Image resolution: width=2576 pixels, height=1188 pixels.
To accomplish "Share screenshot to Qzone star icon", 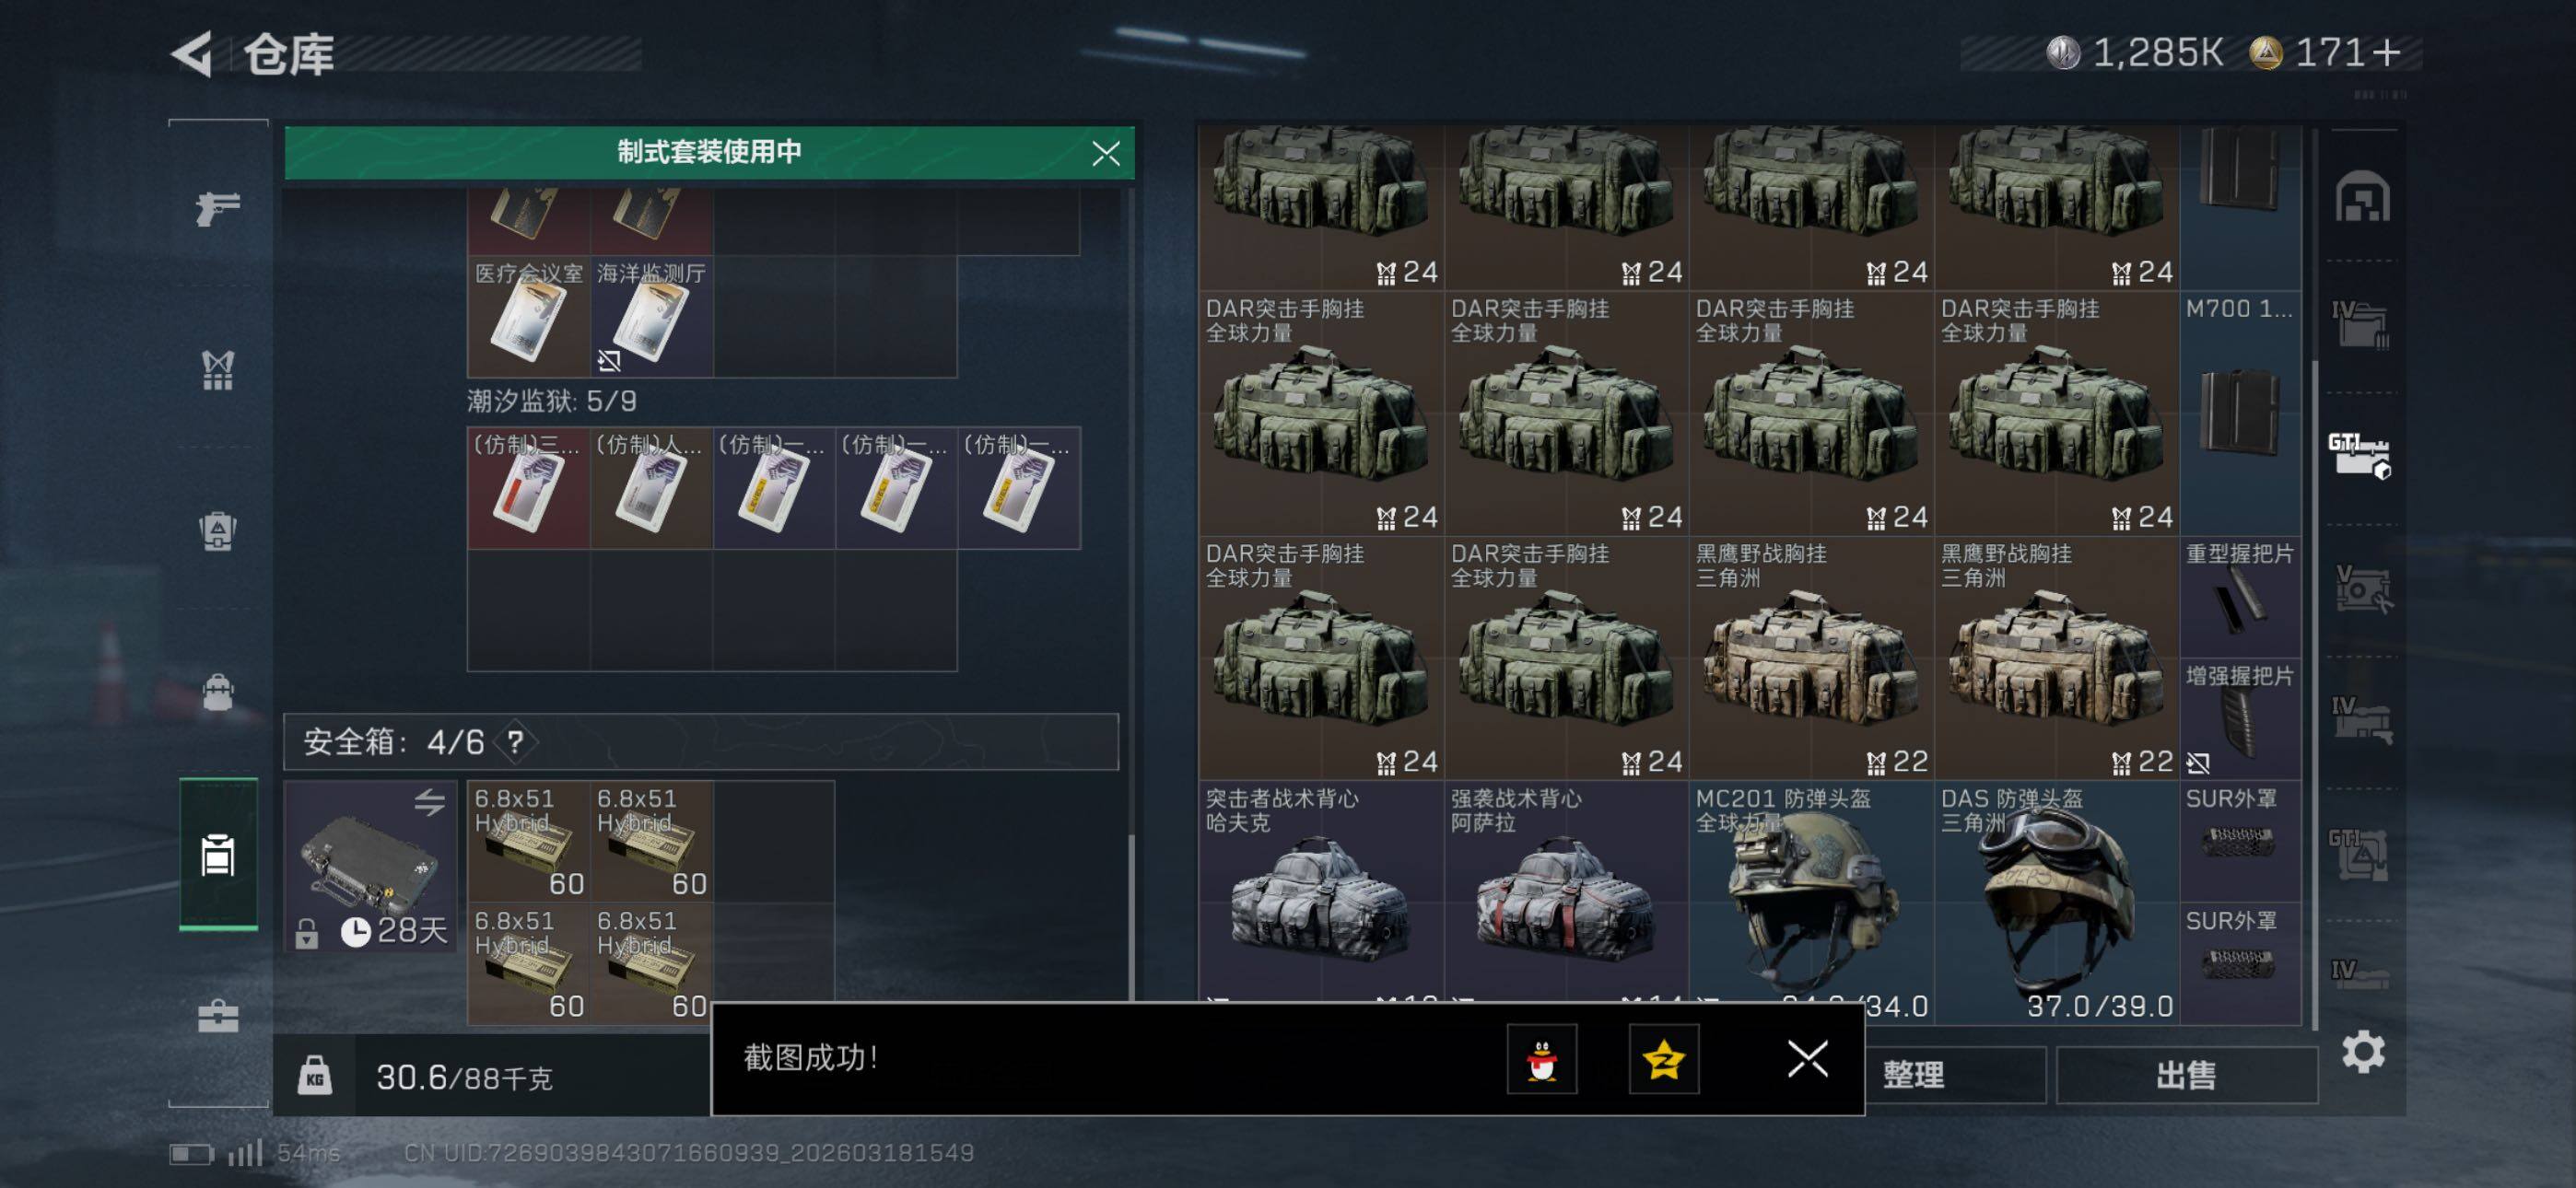I will (x=1664, y=1058).
